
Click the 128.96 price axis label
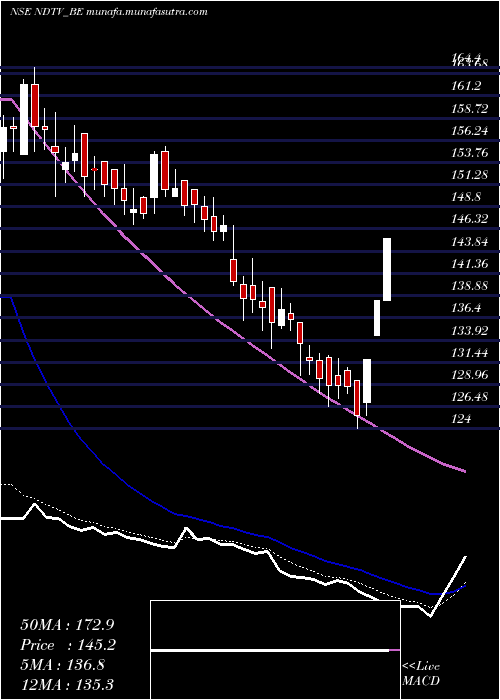tap(469, 375)
